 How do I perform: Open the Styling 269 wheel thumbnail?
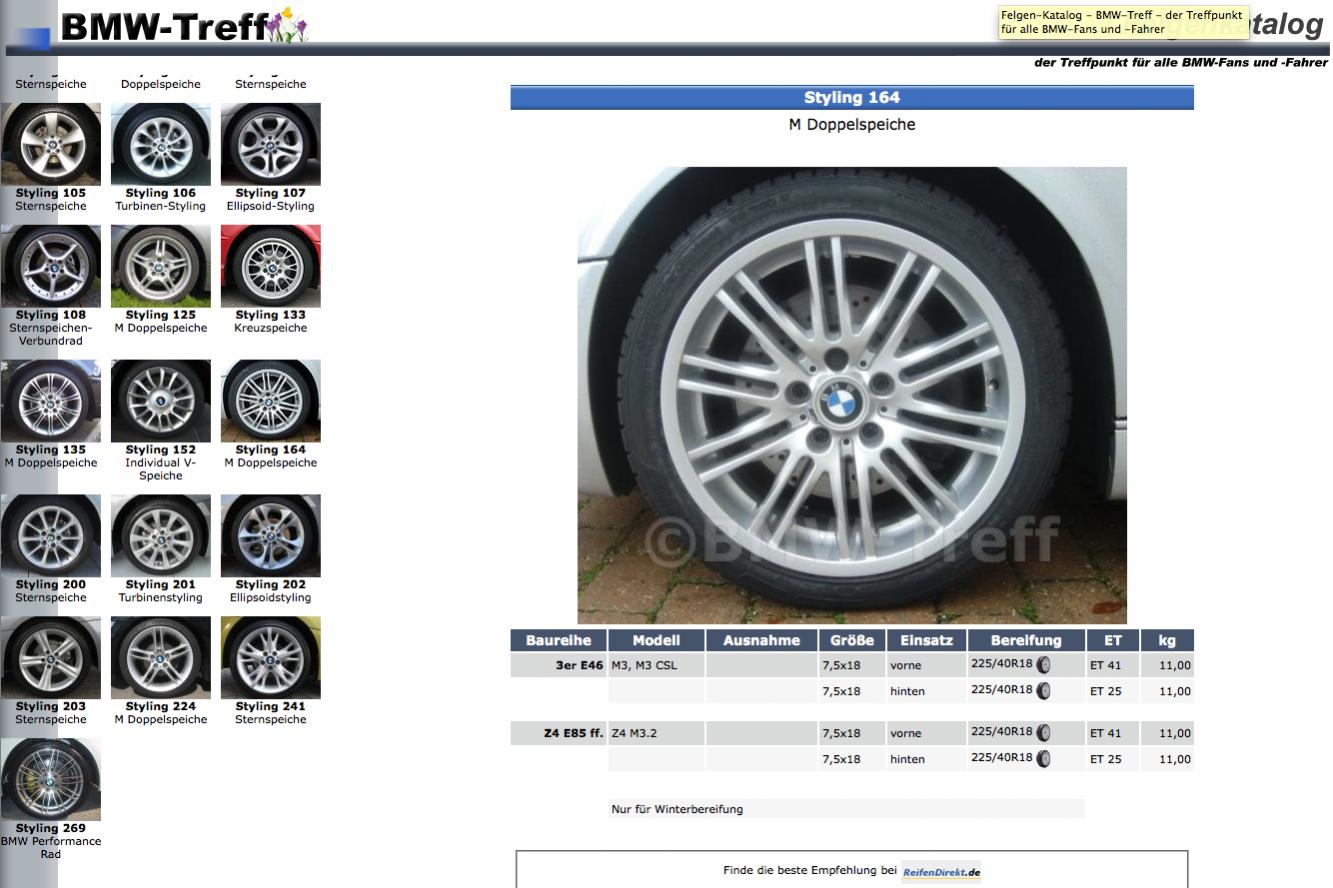coord(51,780)
